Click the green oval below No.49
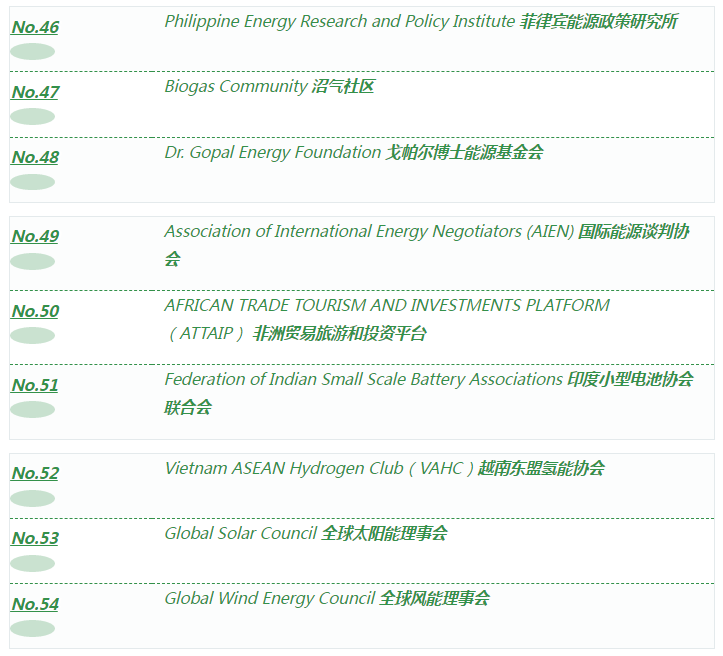The width and height of the screenshot is (723, 656). (32, 261)
